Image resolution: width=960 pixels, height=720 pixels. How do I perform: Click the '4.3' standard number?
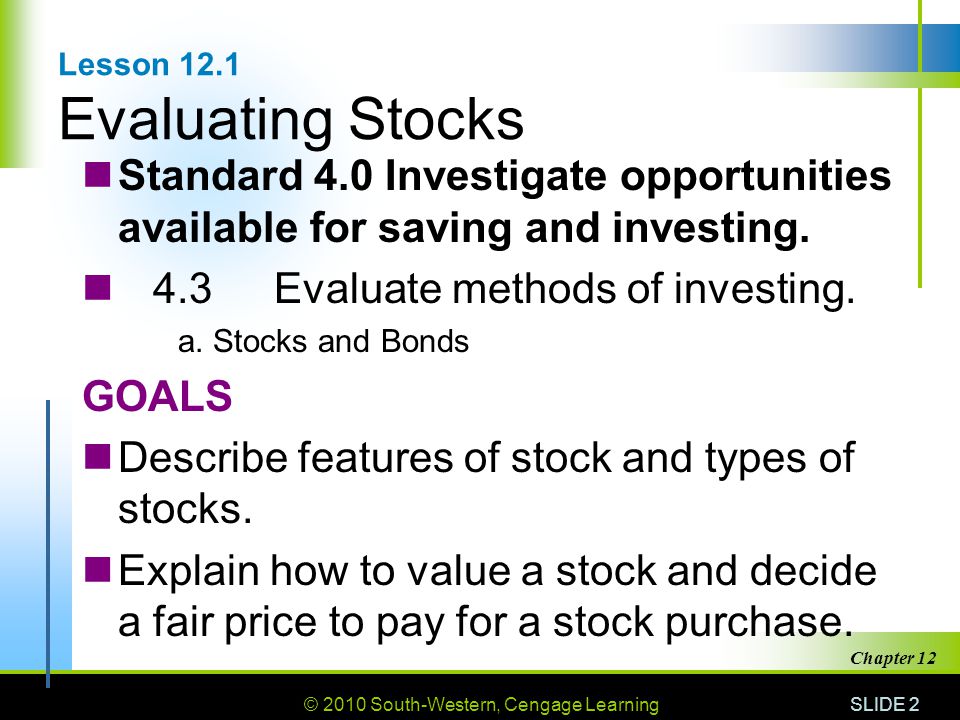182,288
